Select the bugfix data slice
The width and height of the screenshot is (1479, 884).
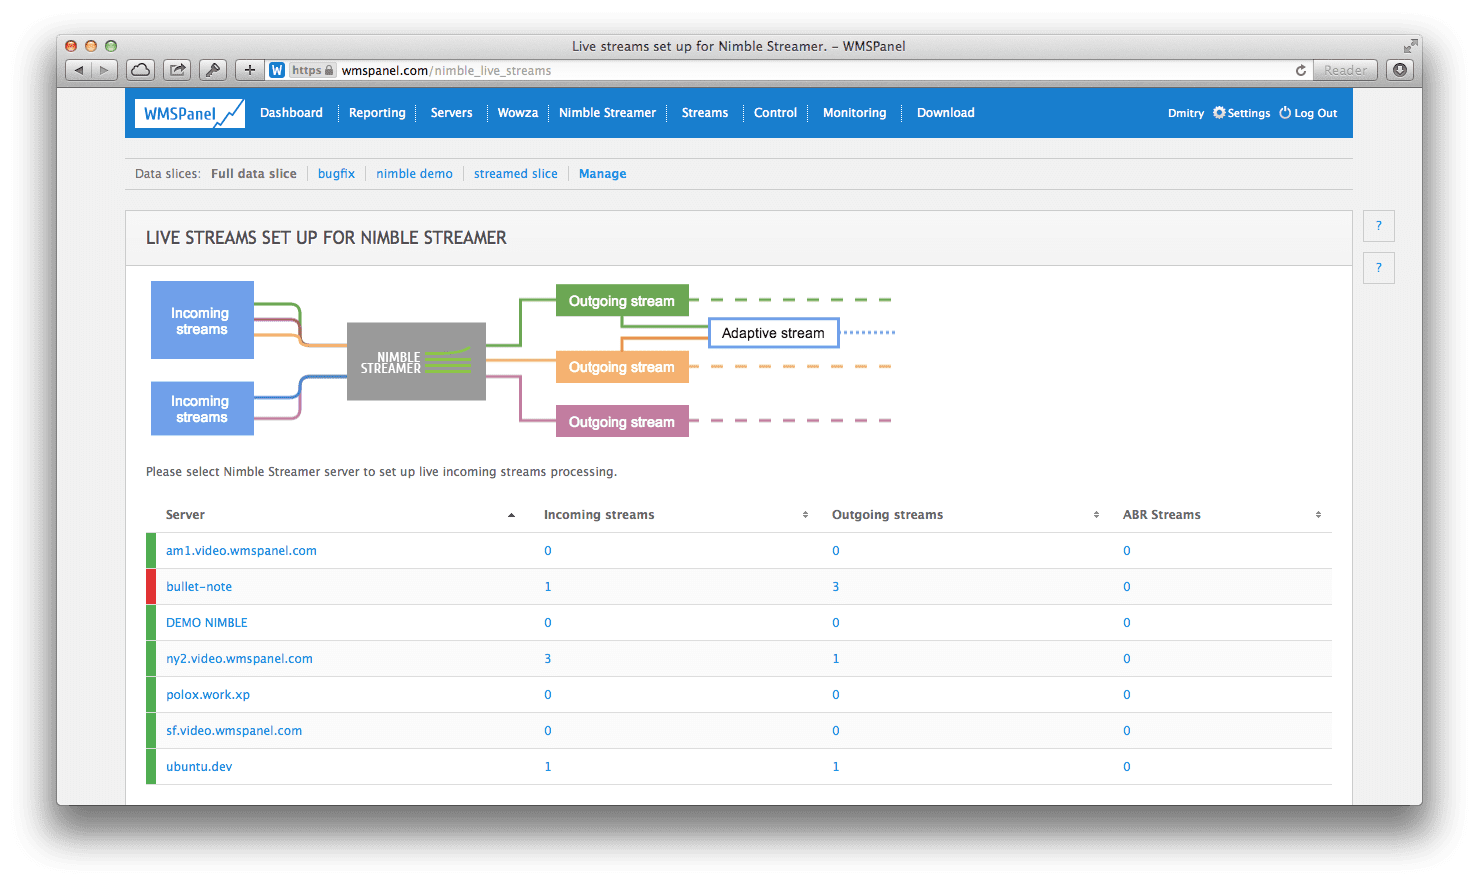[x=336, y=174]
